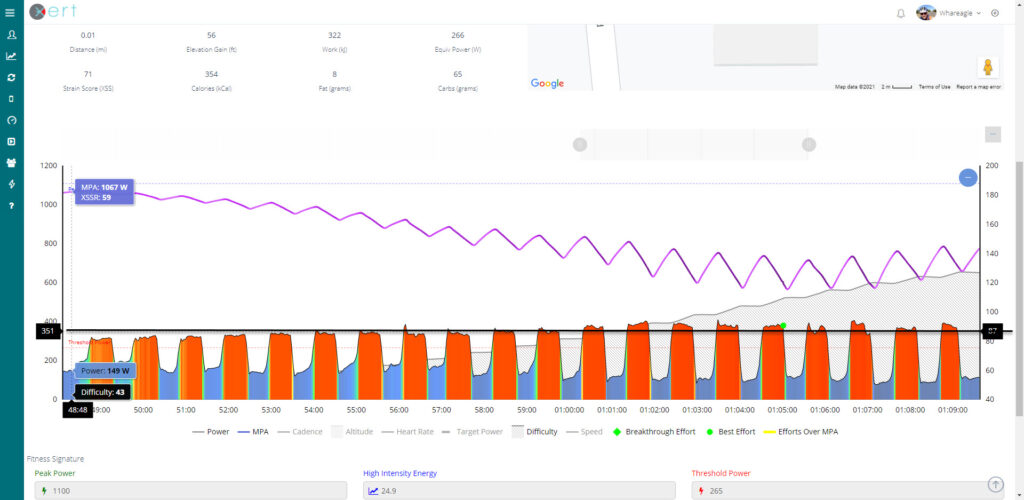Click the notification bell icon
Screen dimensions: 1024x500
(x=900, y=13)
